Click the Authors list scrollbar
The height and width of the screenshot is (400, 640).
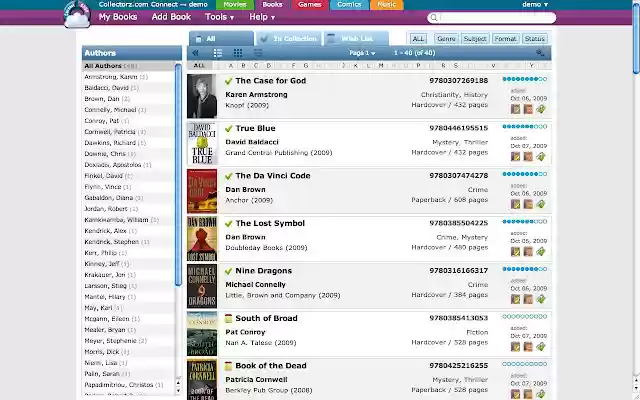178,175
